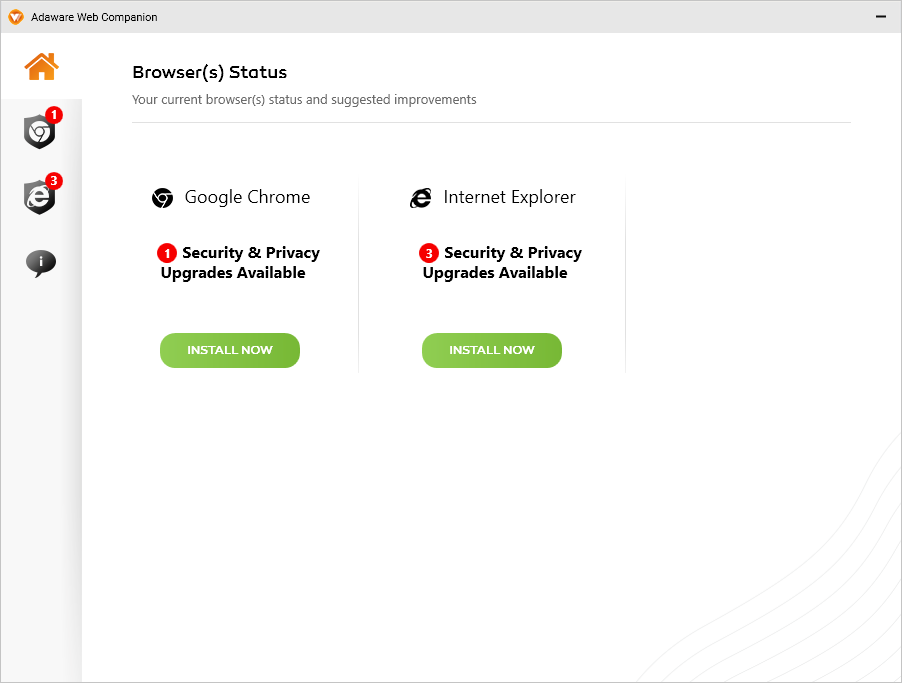The width and height of the screenshot is (902, 683).
Task: Click the Google Chrome logo icon
Action: (162, 198)
